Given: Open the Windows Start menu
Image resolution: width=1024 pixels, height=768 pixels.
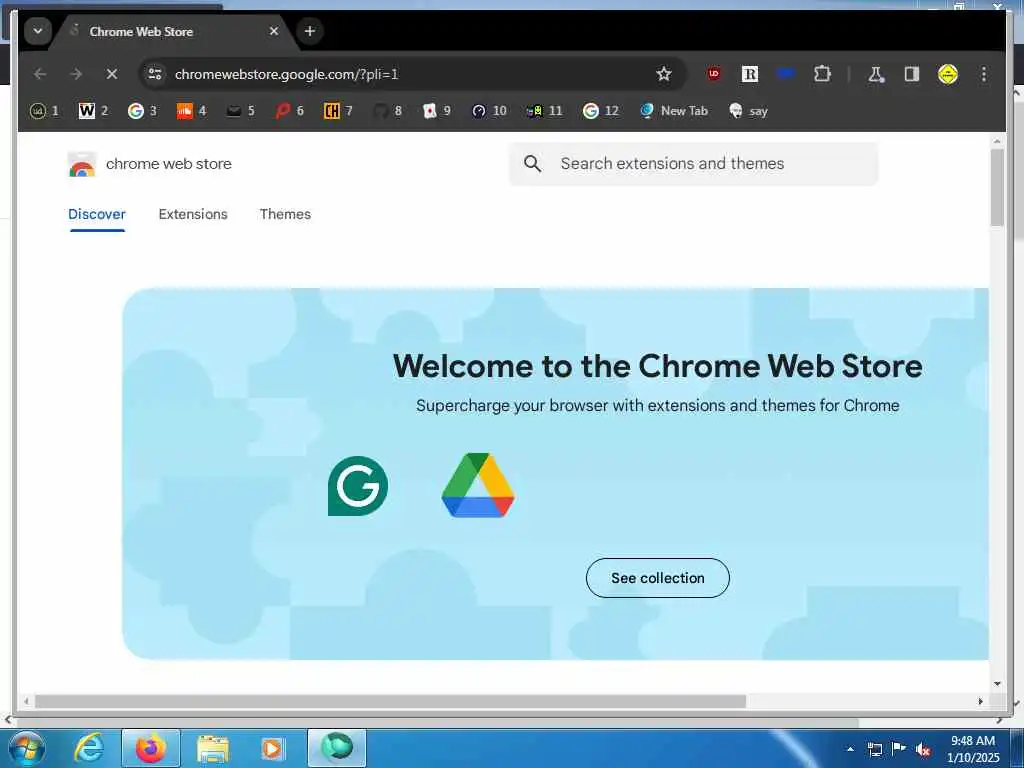Looking at the screenshot, I should point(27,748).
